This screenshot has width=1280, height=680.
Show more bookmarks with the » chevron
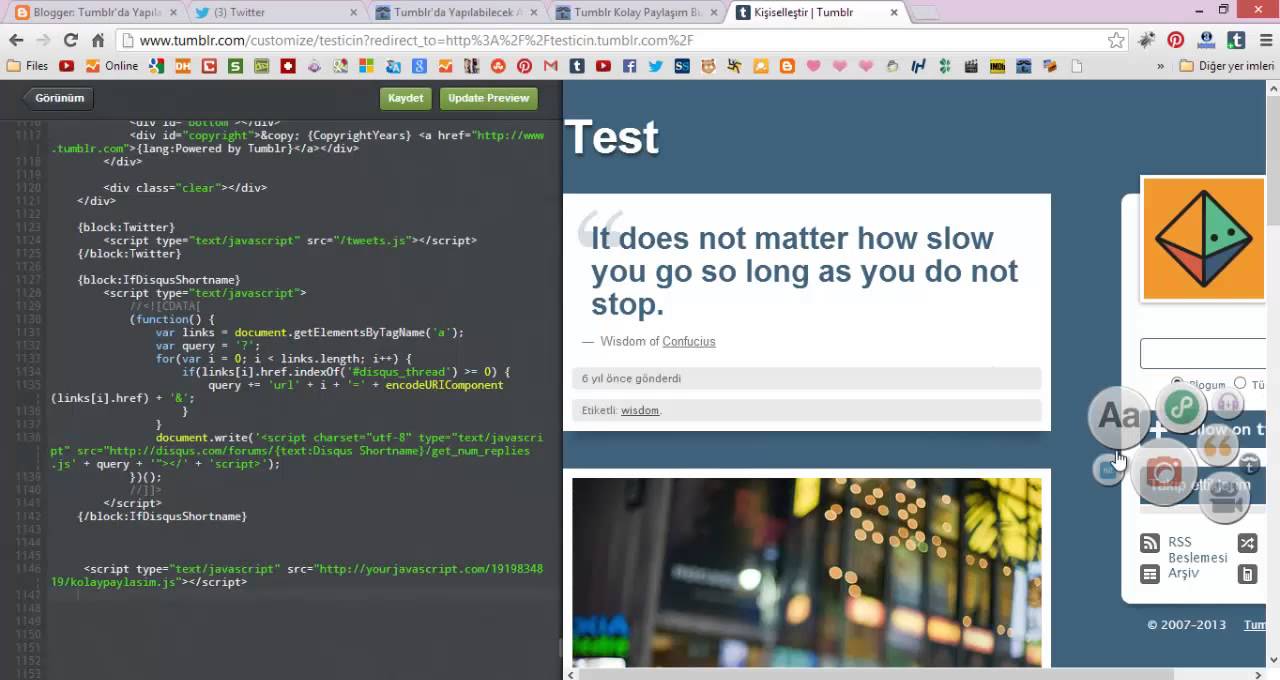[x=1160, y=66]
